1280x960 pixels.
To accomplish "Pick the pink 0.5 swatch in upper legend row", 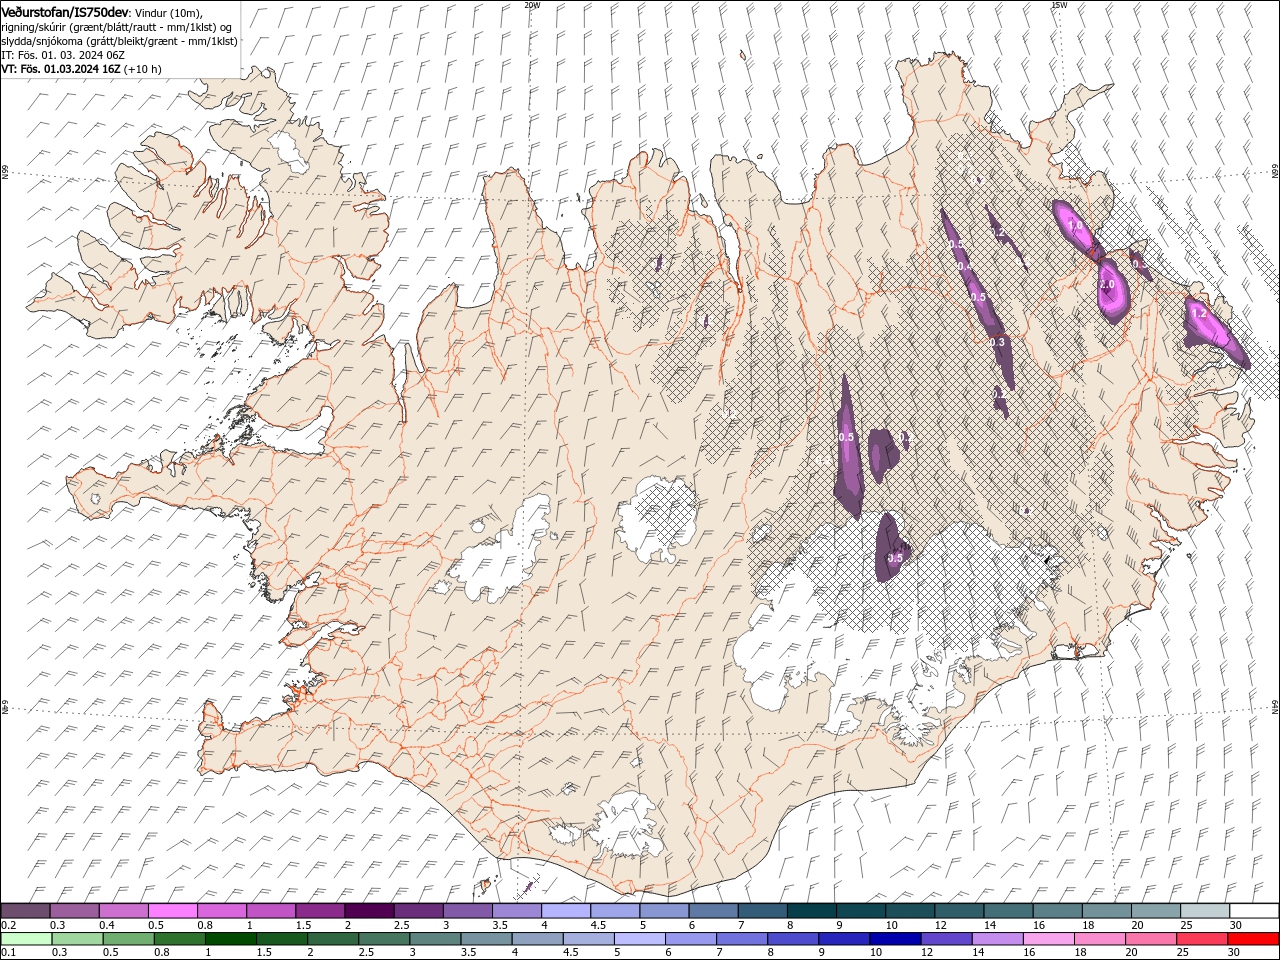I will [173, 911].
